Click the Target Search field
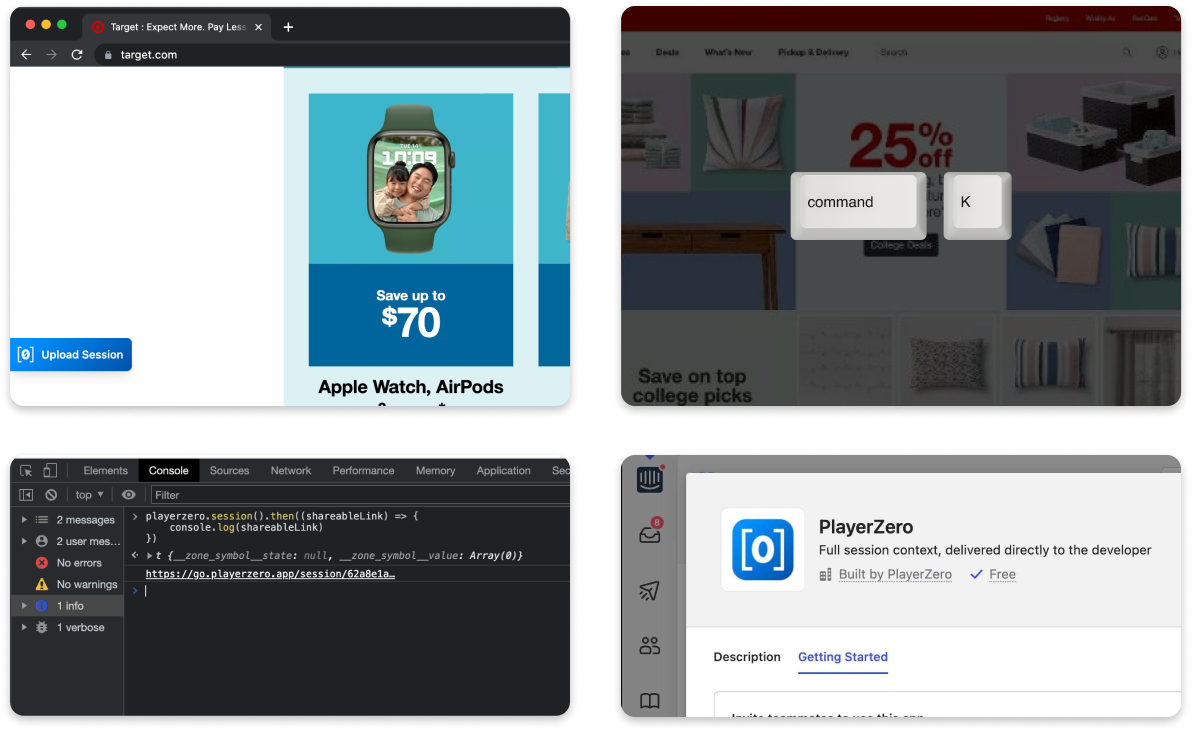 1003,52
